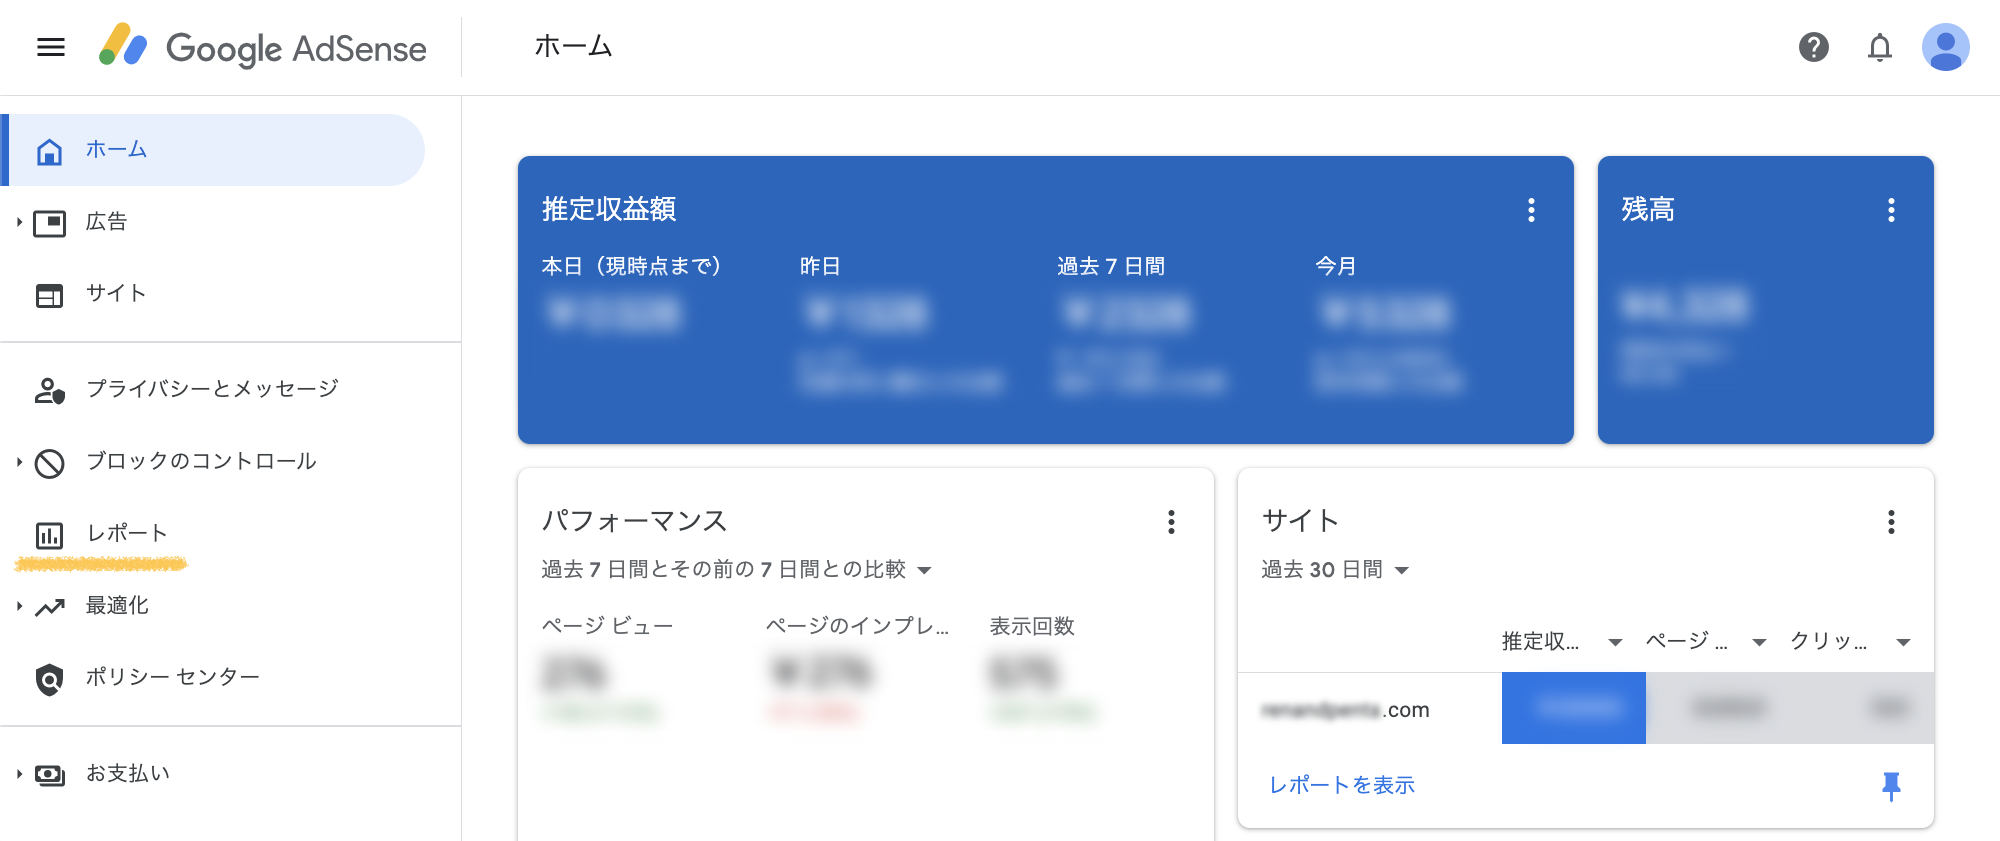Click the site domain ending in .com
Screen dimensions: 2000x841
(1345, 710)
